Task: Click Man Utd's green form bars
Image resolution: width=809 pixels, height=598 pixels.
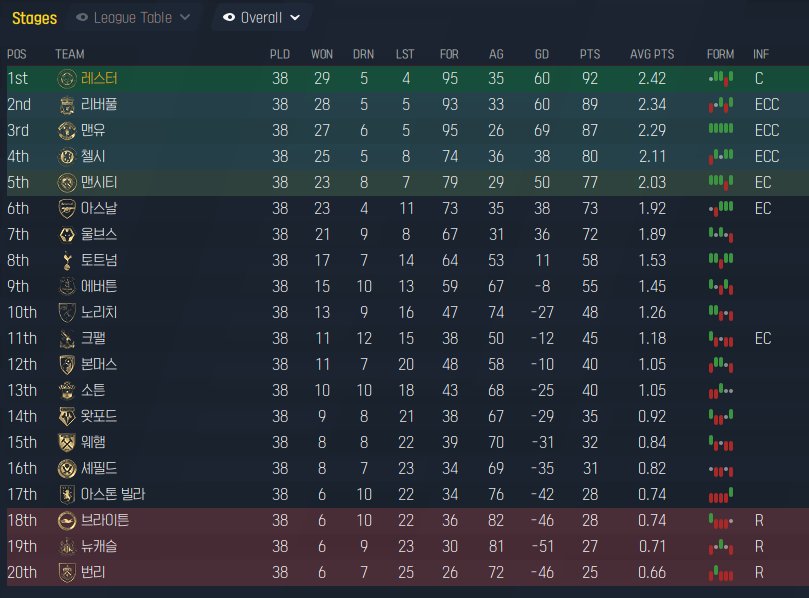Action: (x=720, y=130)
